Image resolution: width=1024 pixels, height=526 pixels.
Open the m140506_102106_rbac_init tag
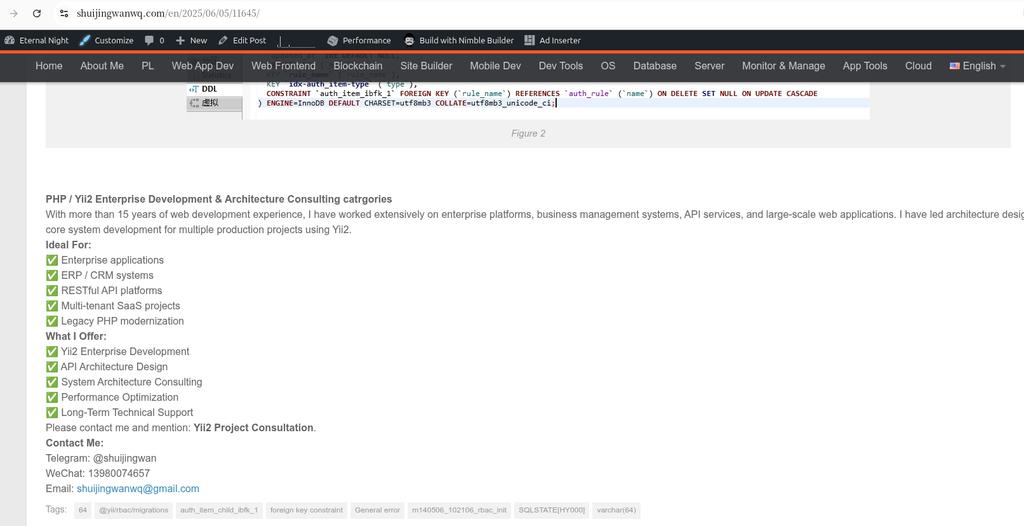459,510
